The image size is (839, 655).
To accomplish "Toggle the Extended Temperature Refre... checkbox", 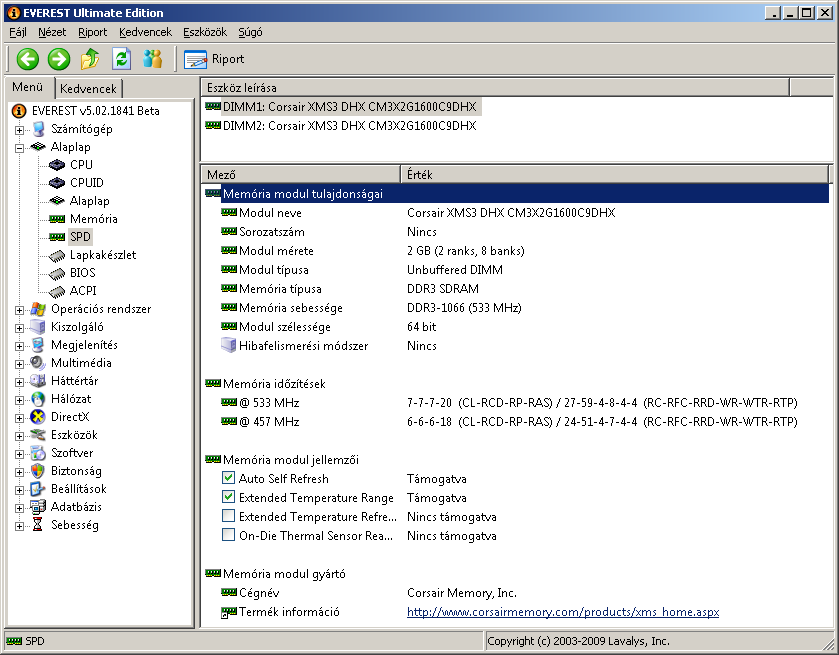I will (x=228, y=516).
